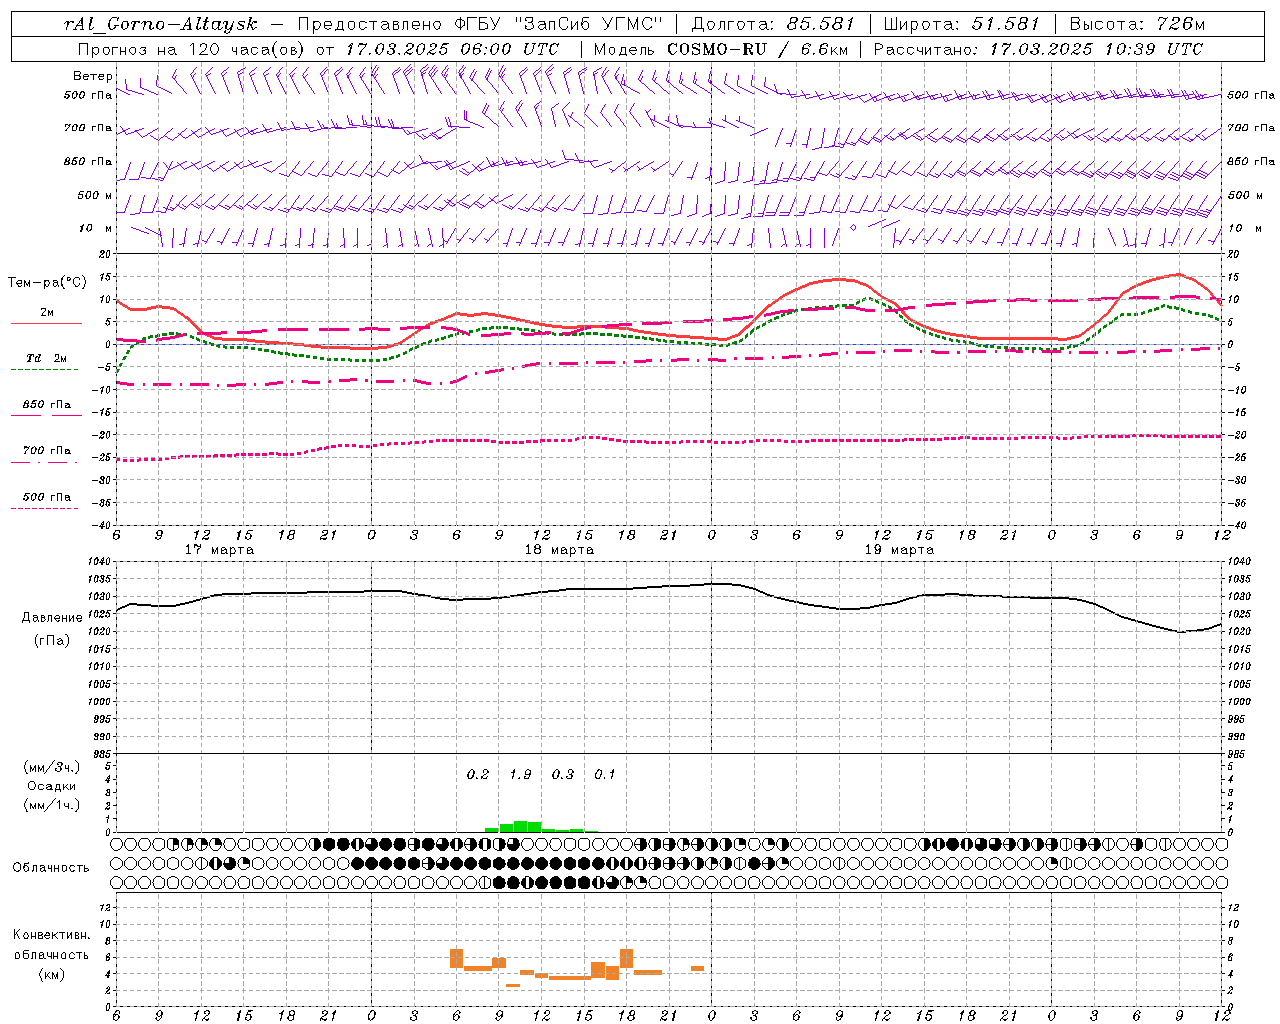
Task: Click the station name rAl_Gorno-Altaysk
Action: tap(161, 24)
